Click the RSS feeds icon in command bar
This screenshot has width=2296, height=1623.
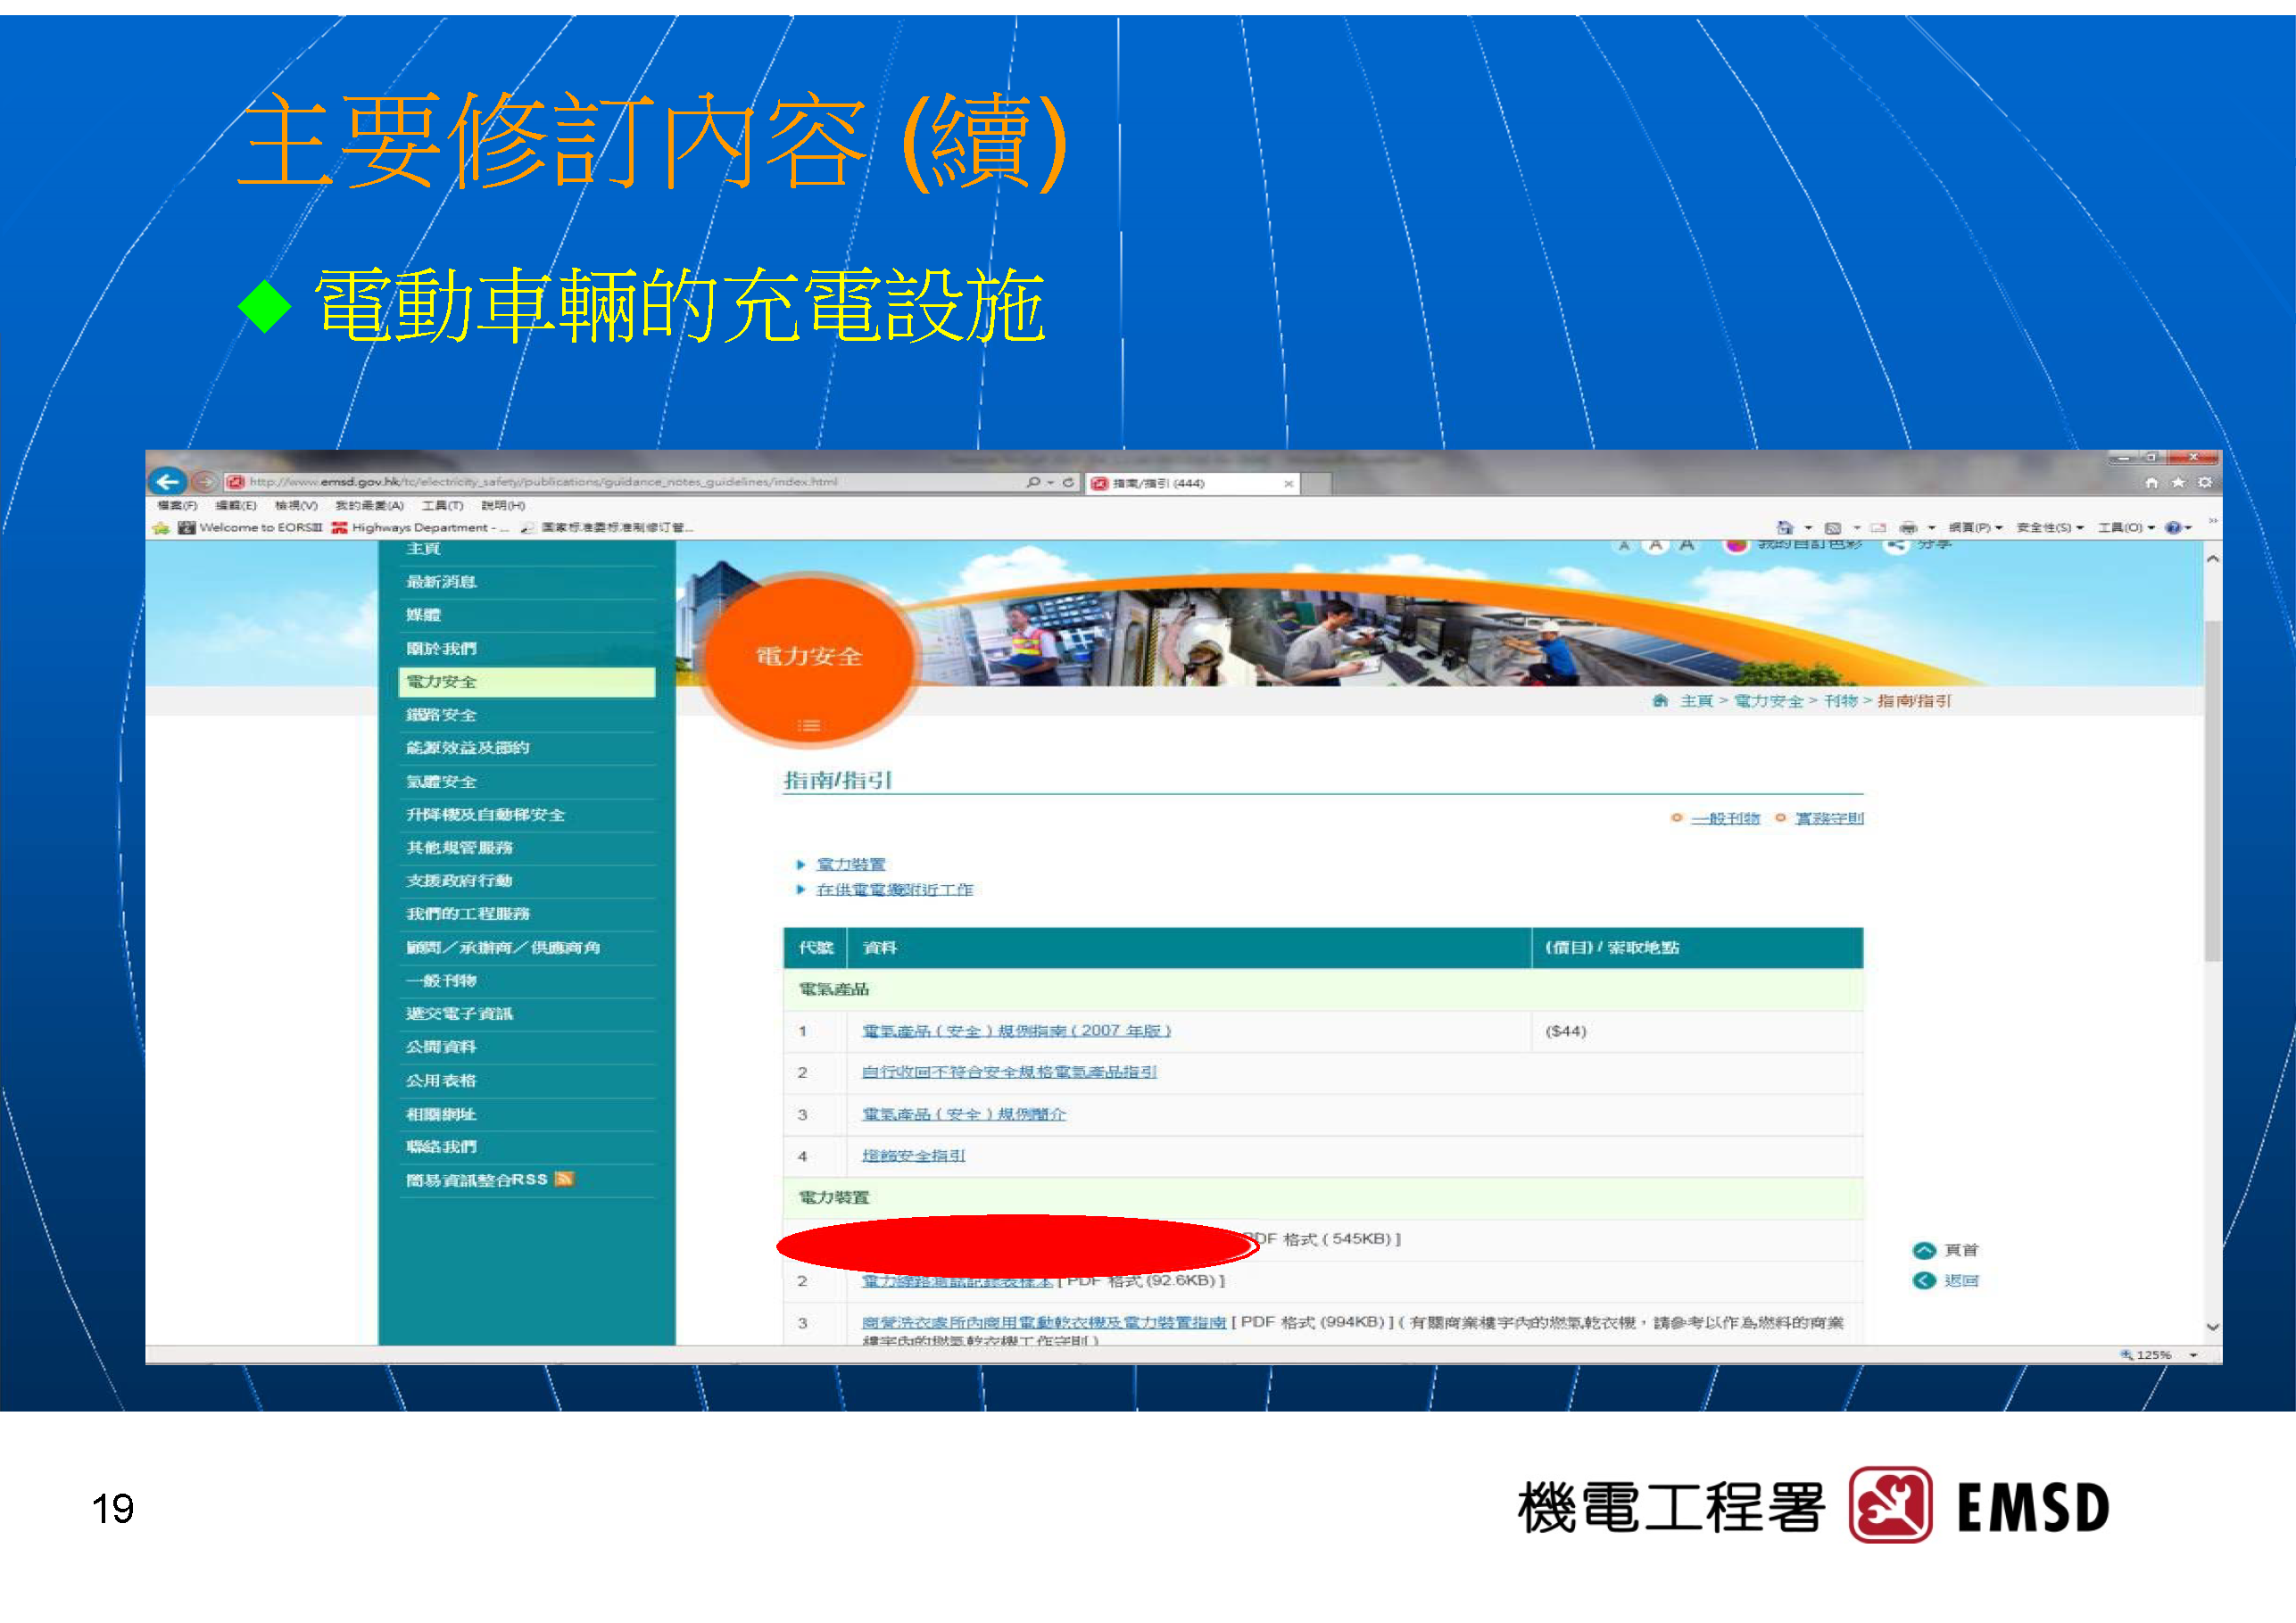pos(1833,528)
